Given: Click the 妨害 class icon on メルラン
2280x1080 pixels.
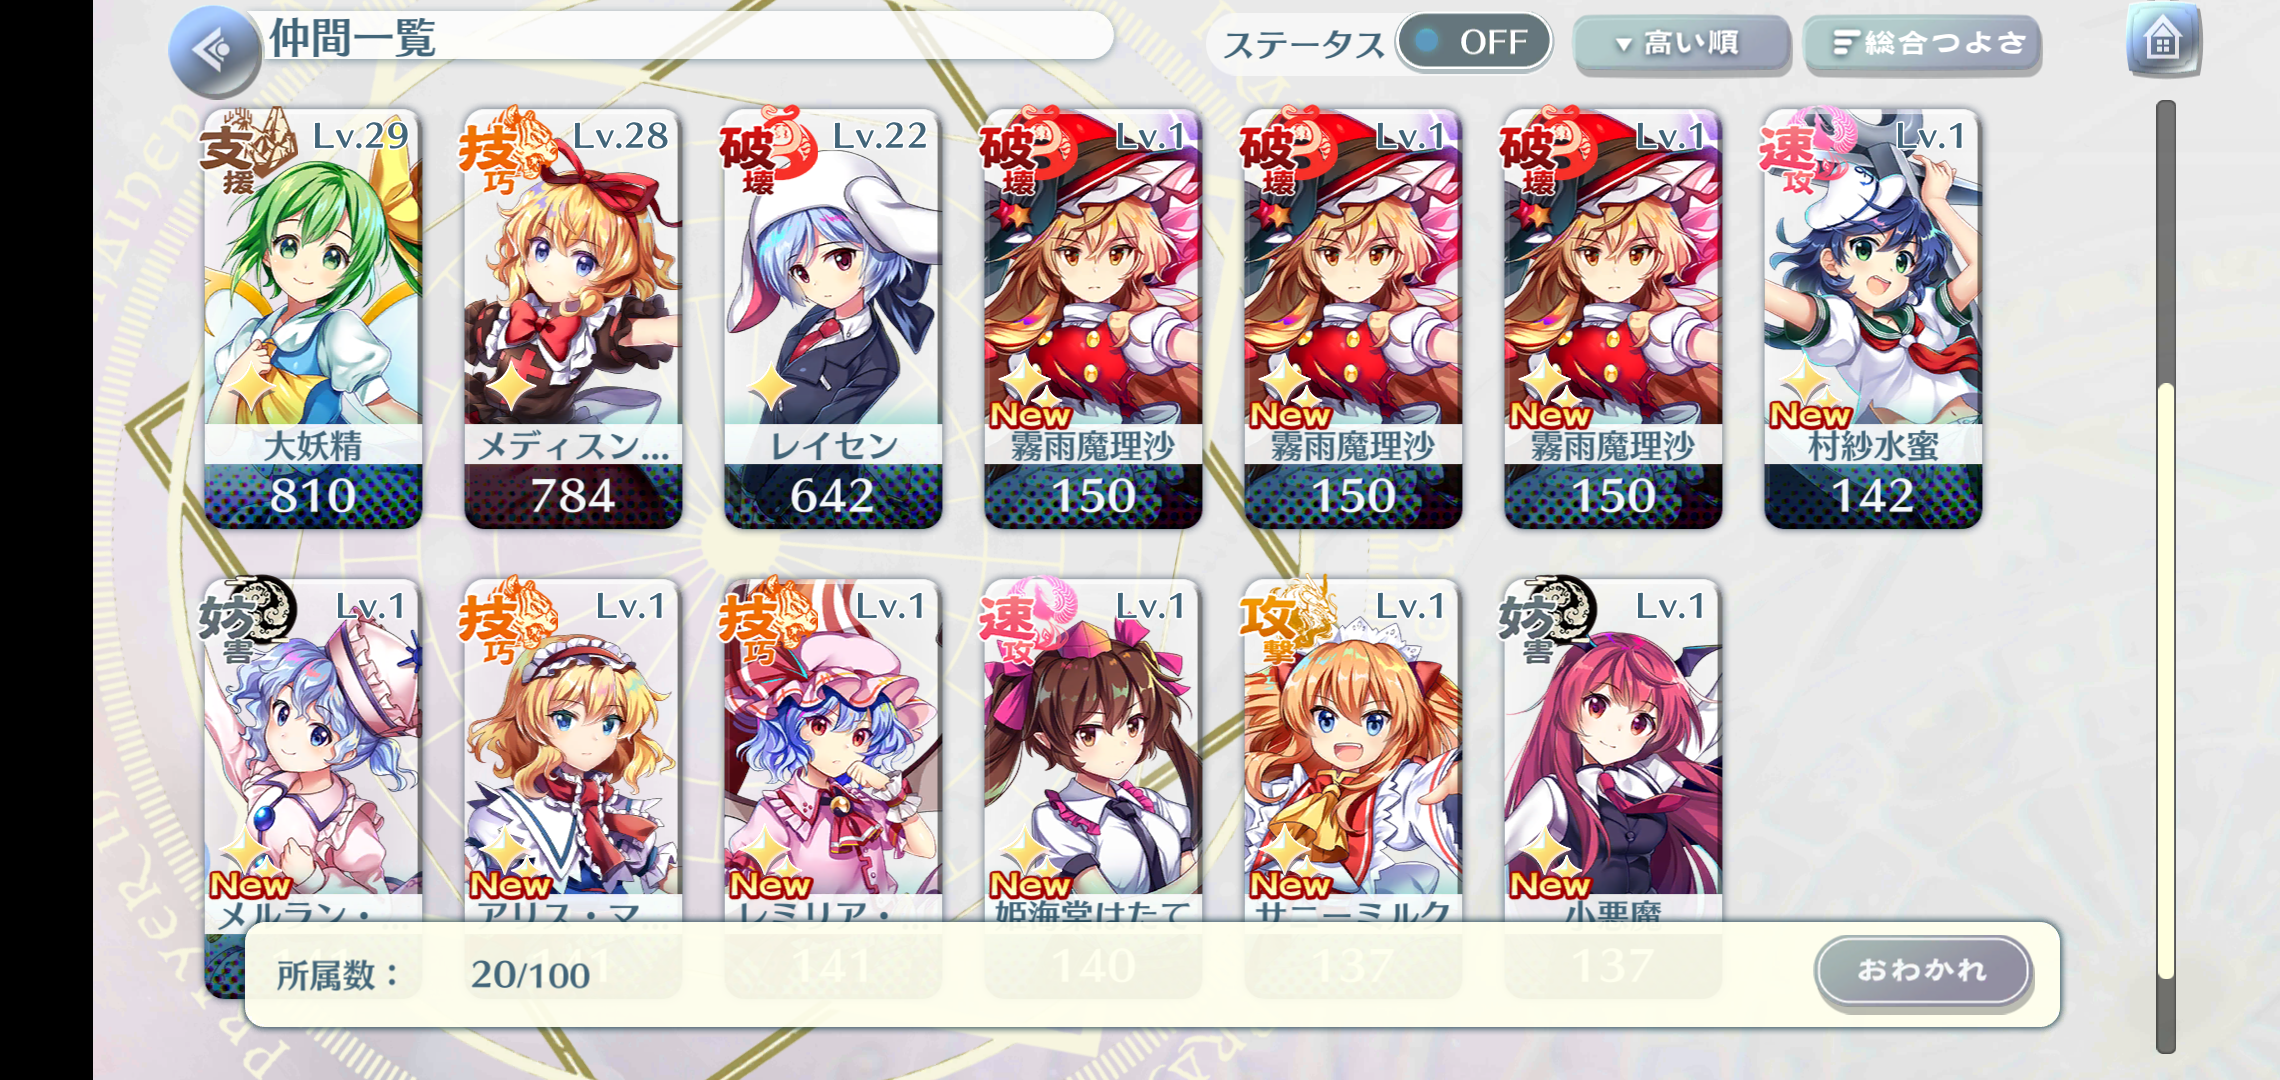Looking at the screenshot, I should (x=246, y=620).
